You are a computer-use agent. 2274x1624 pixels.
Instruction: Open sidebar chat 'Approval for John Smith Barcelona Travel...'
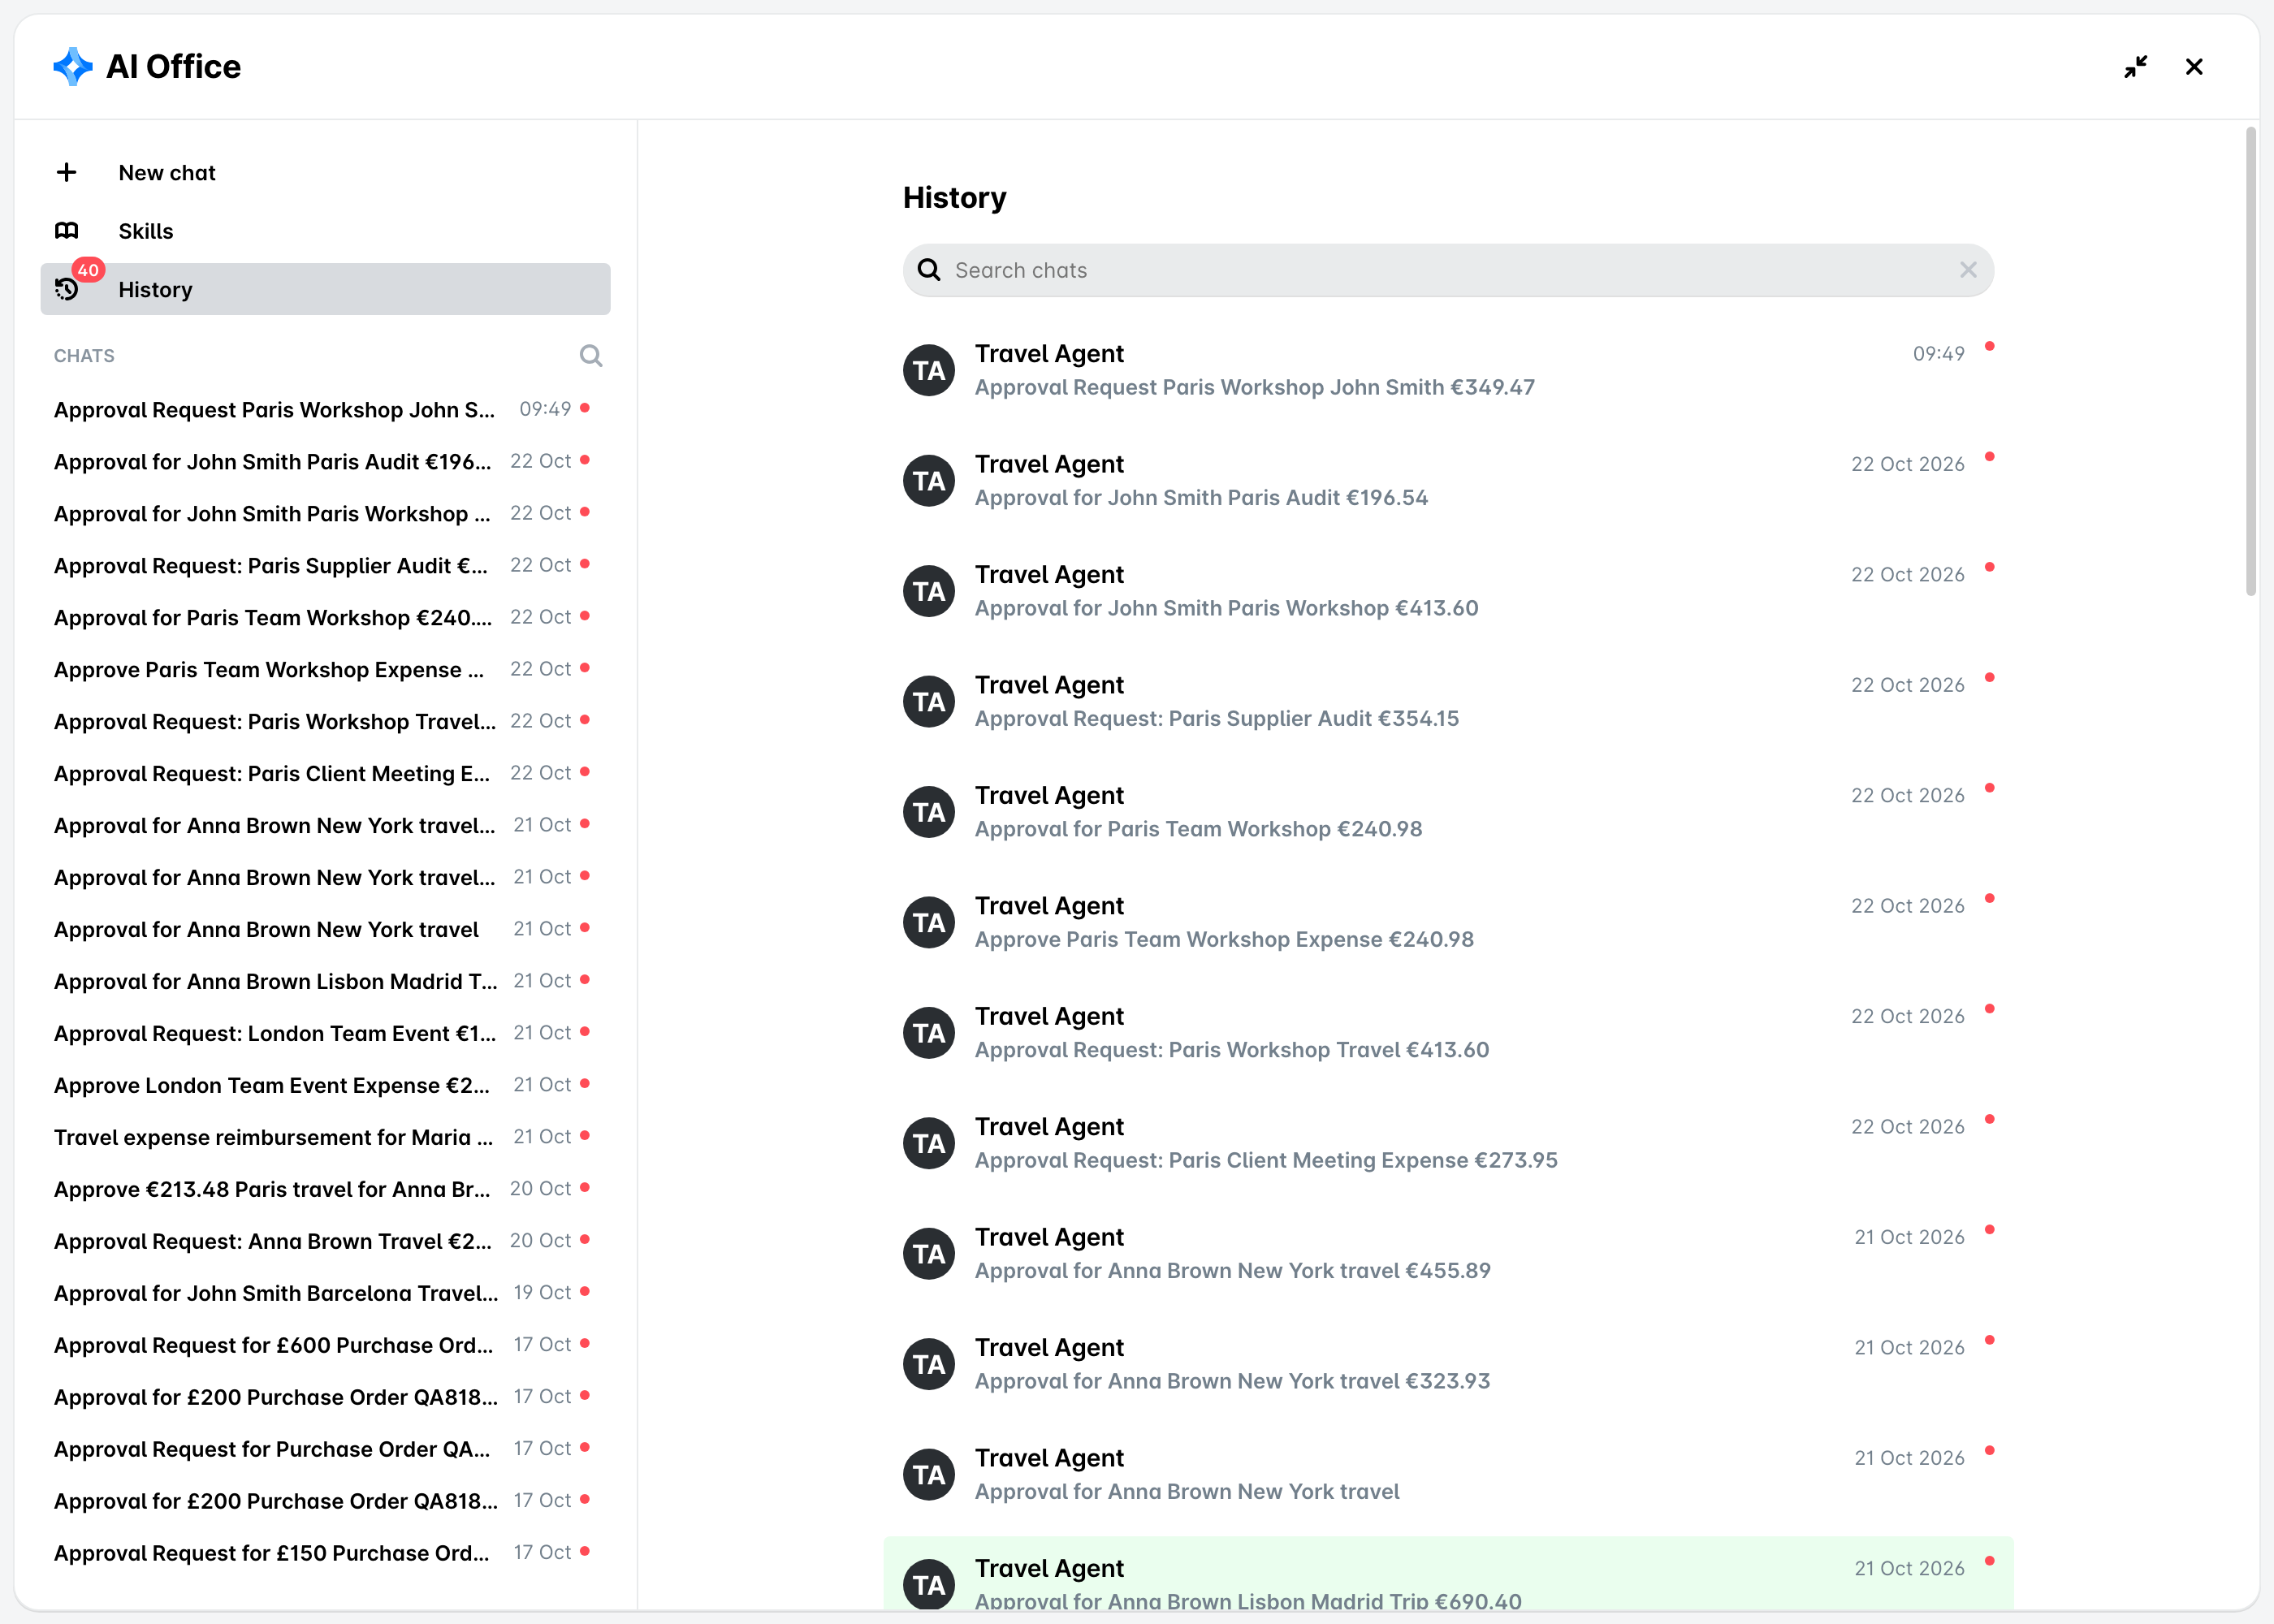click(324, 1293)
